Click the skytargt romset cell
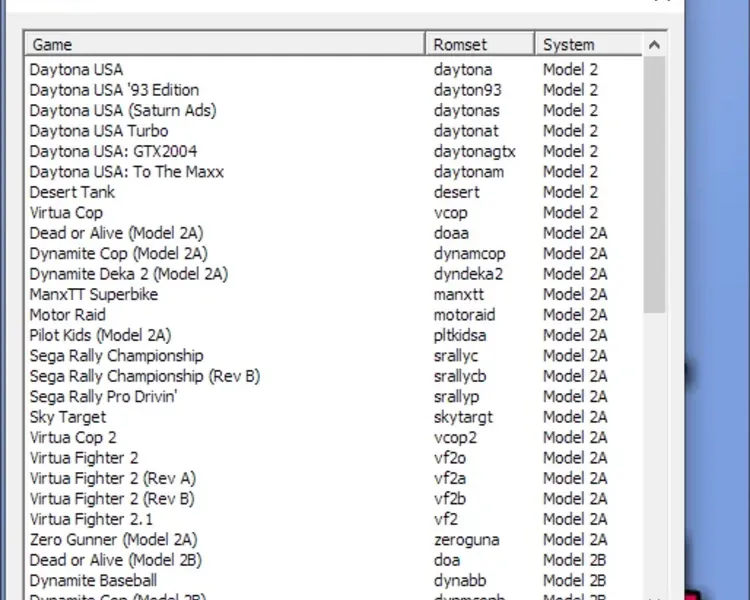Viewport: 750px width, 600px height. coord(463,417)
